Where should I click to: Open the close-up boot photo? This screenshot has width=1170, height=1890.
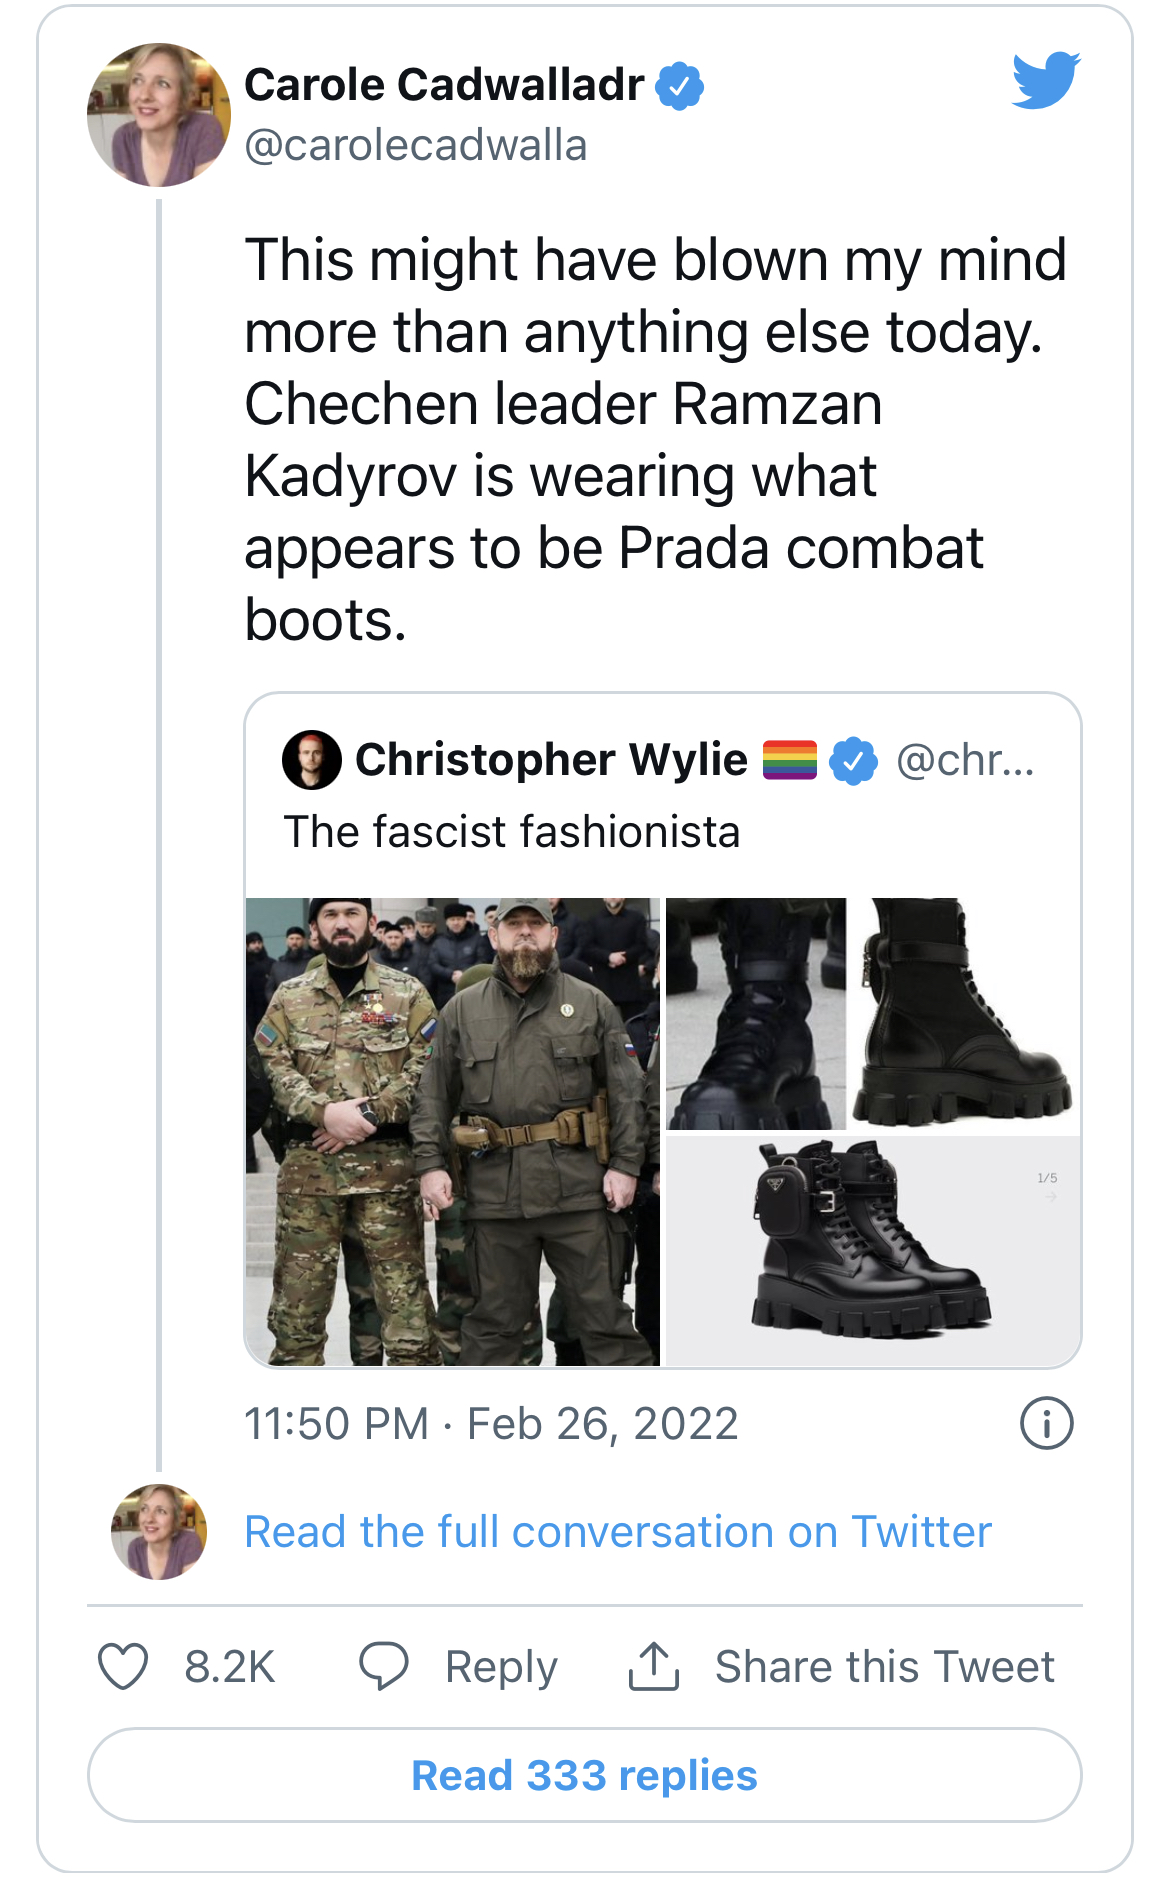point(756,1013)
